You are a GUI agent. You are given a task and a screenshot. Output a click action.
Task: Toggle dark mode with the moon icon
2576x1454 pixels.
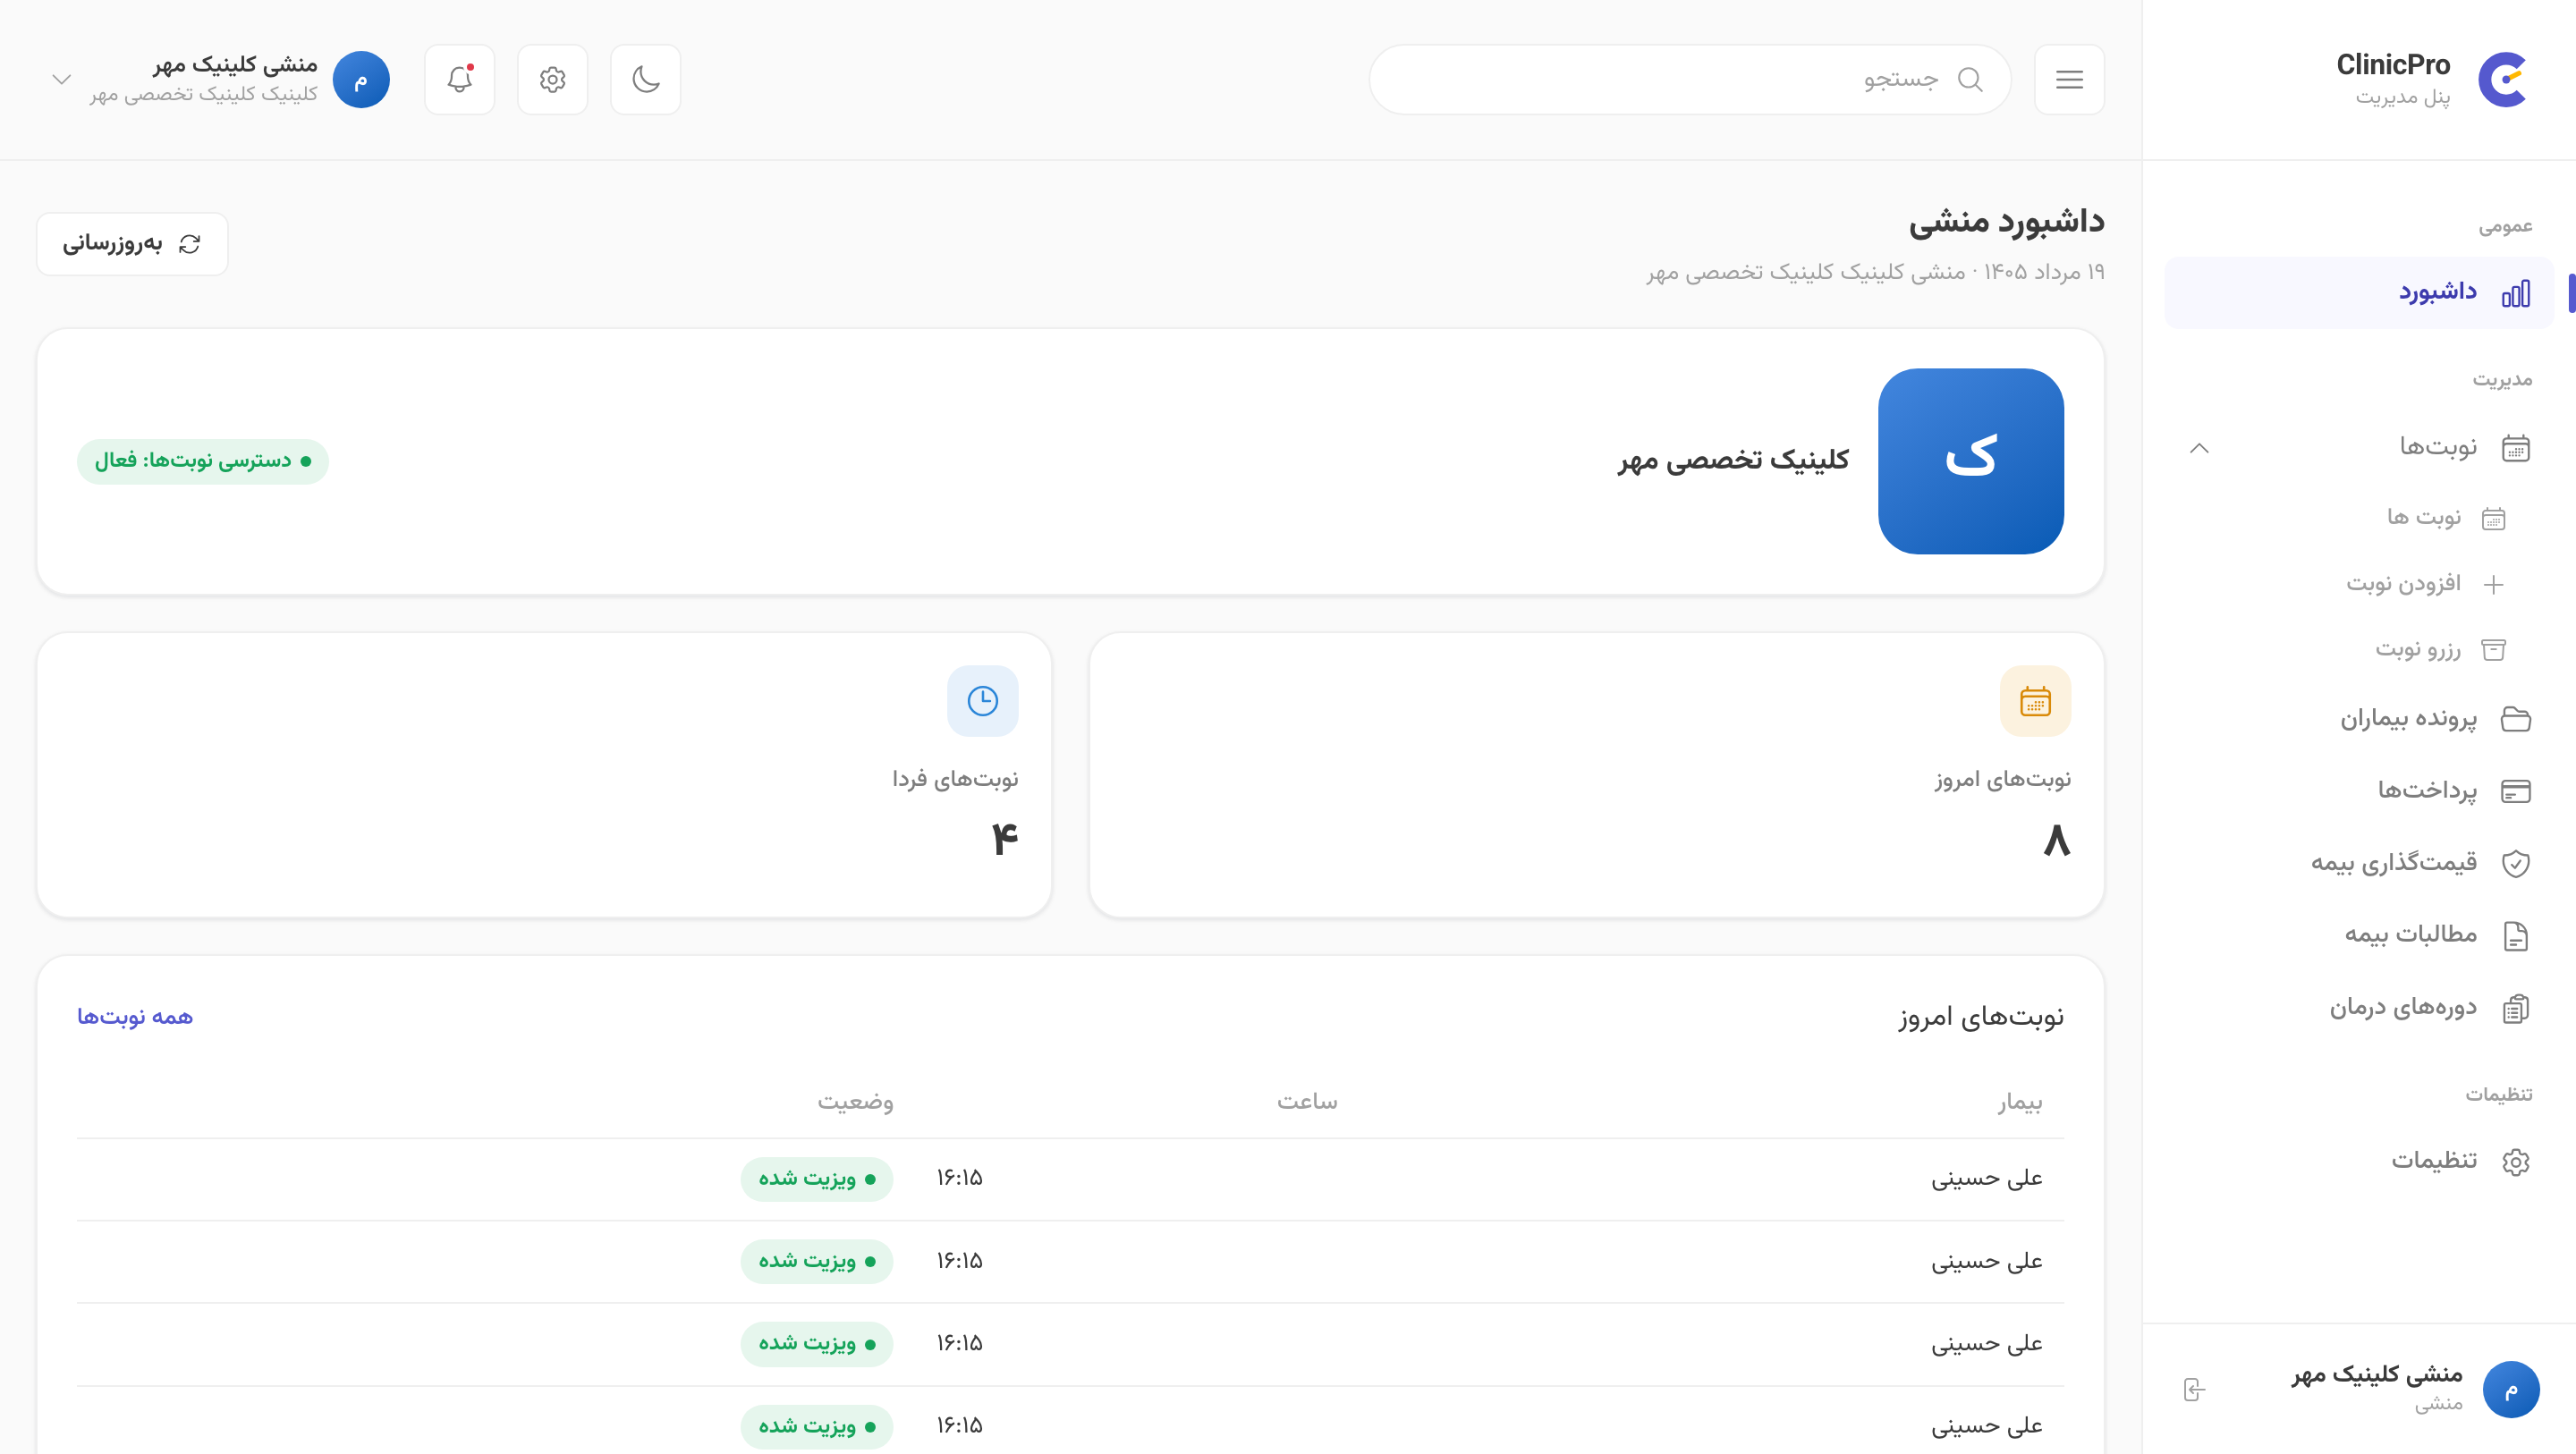646,79
